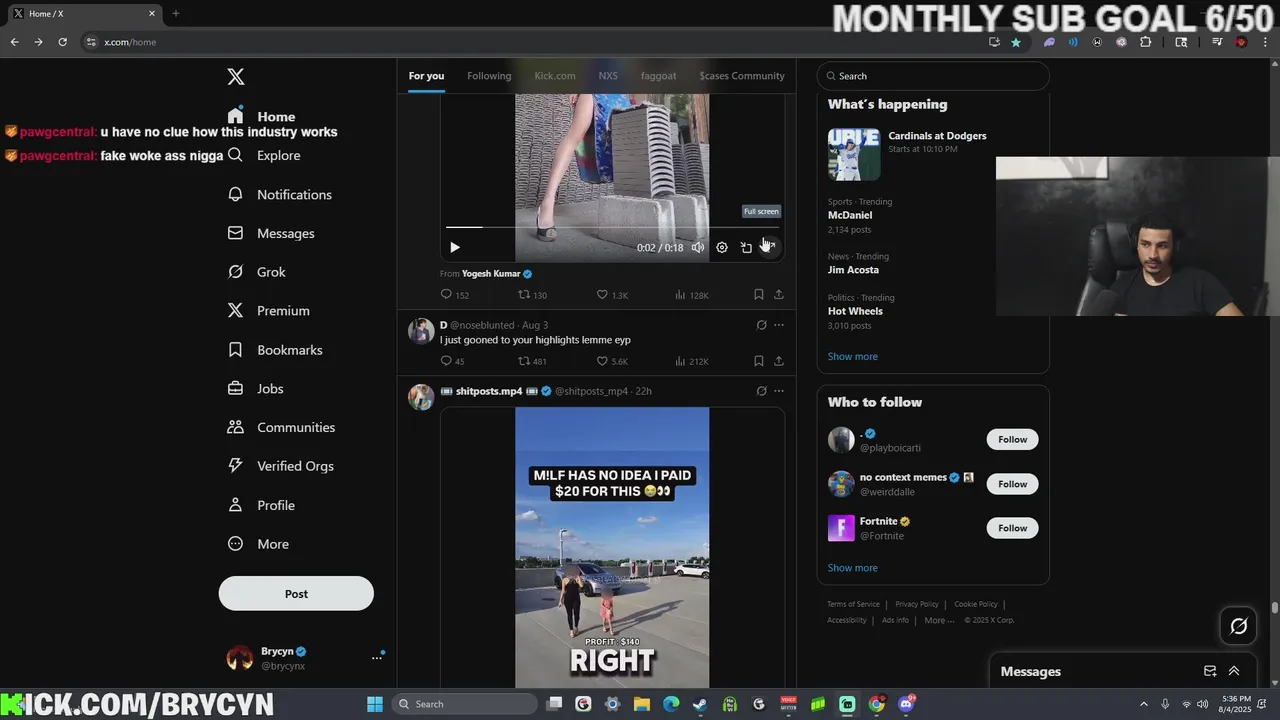Image resolution: width=1280 pixels, height=720 pixels.
Task: Share the Yogesh Kumar video post
Action: [779, 295]
